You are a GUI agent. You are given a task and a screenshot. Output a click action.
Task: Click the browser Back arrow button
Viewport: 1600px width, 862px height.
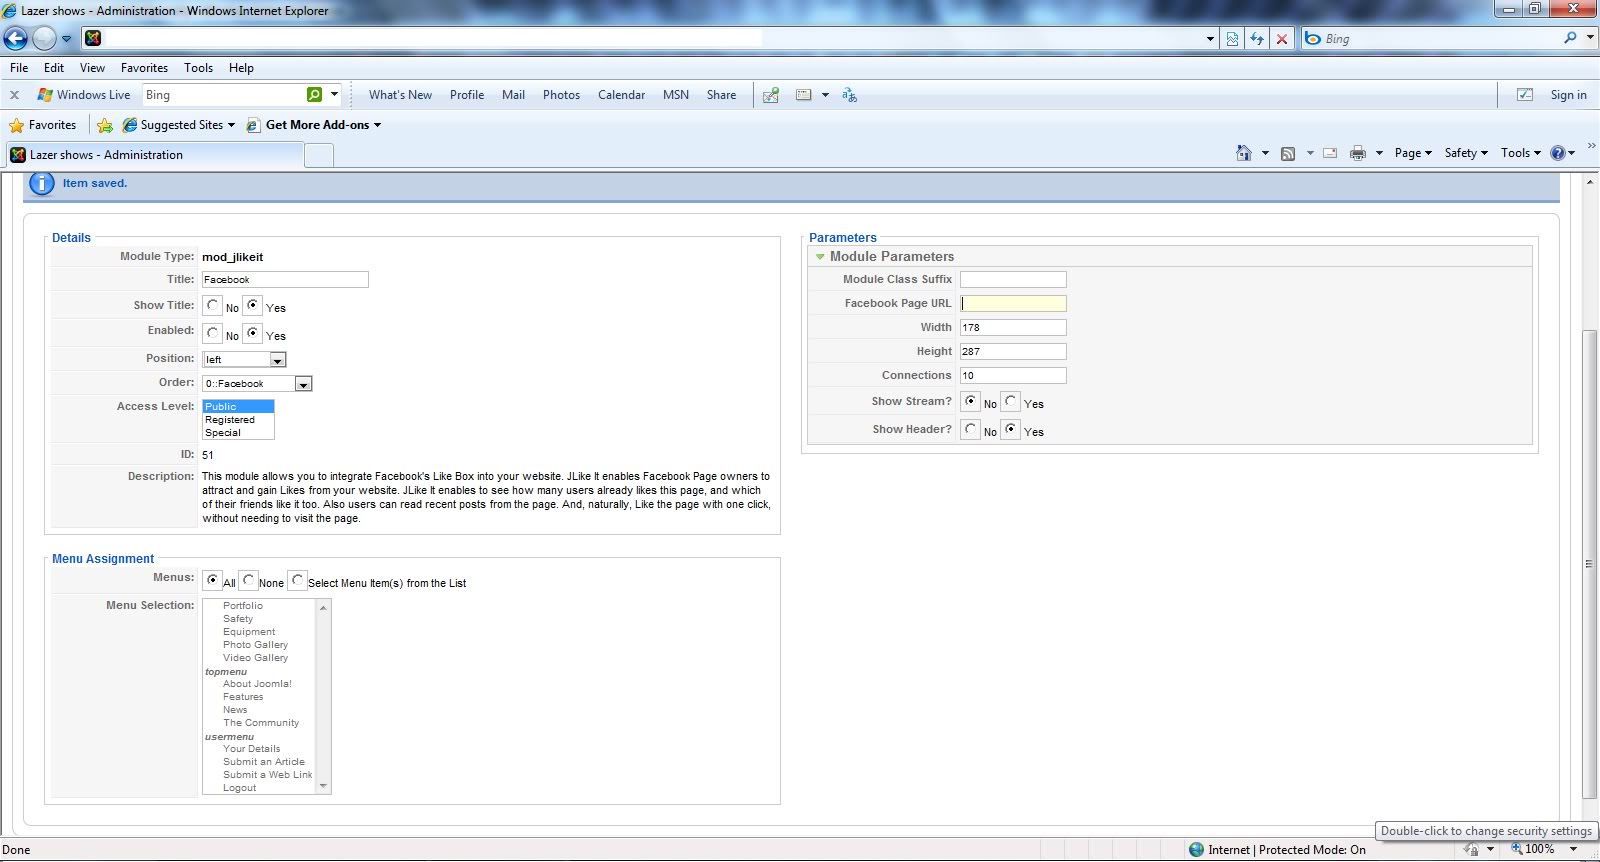coord(16,39)
